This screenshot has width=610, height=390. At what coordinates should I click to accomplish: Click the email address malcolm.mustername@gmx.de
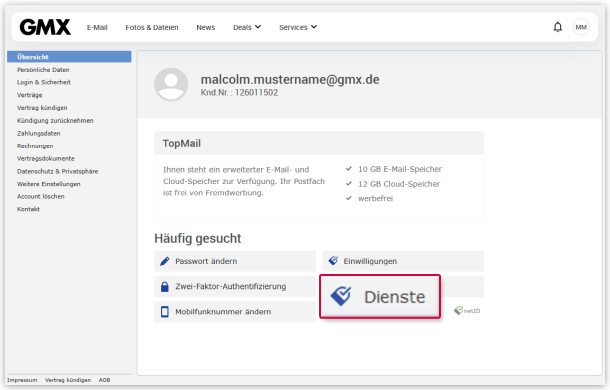[290, 79]
